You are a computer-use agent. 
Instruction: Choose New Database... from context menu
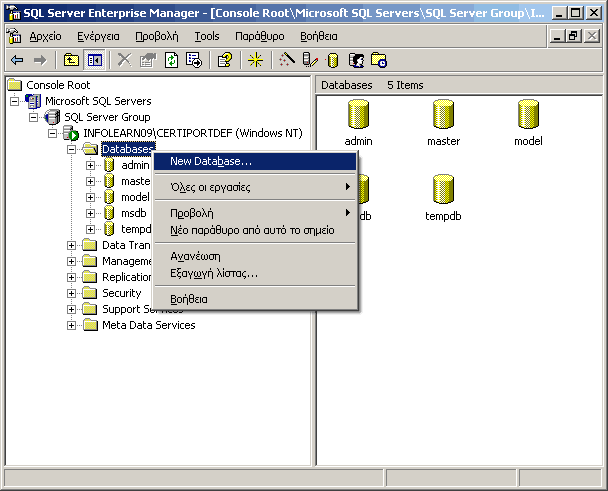(255, 161)
